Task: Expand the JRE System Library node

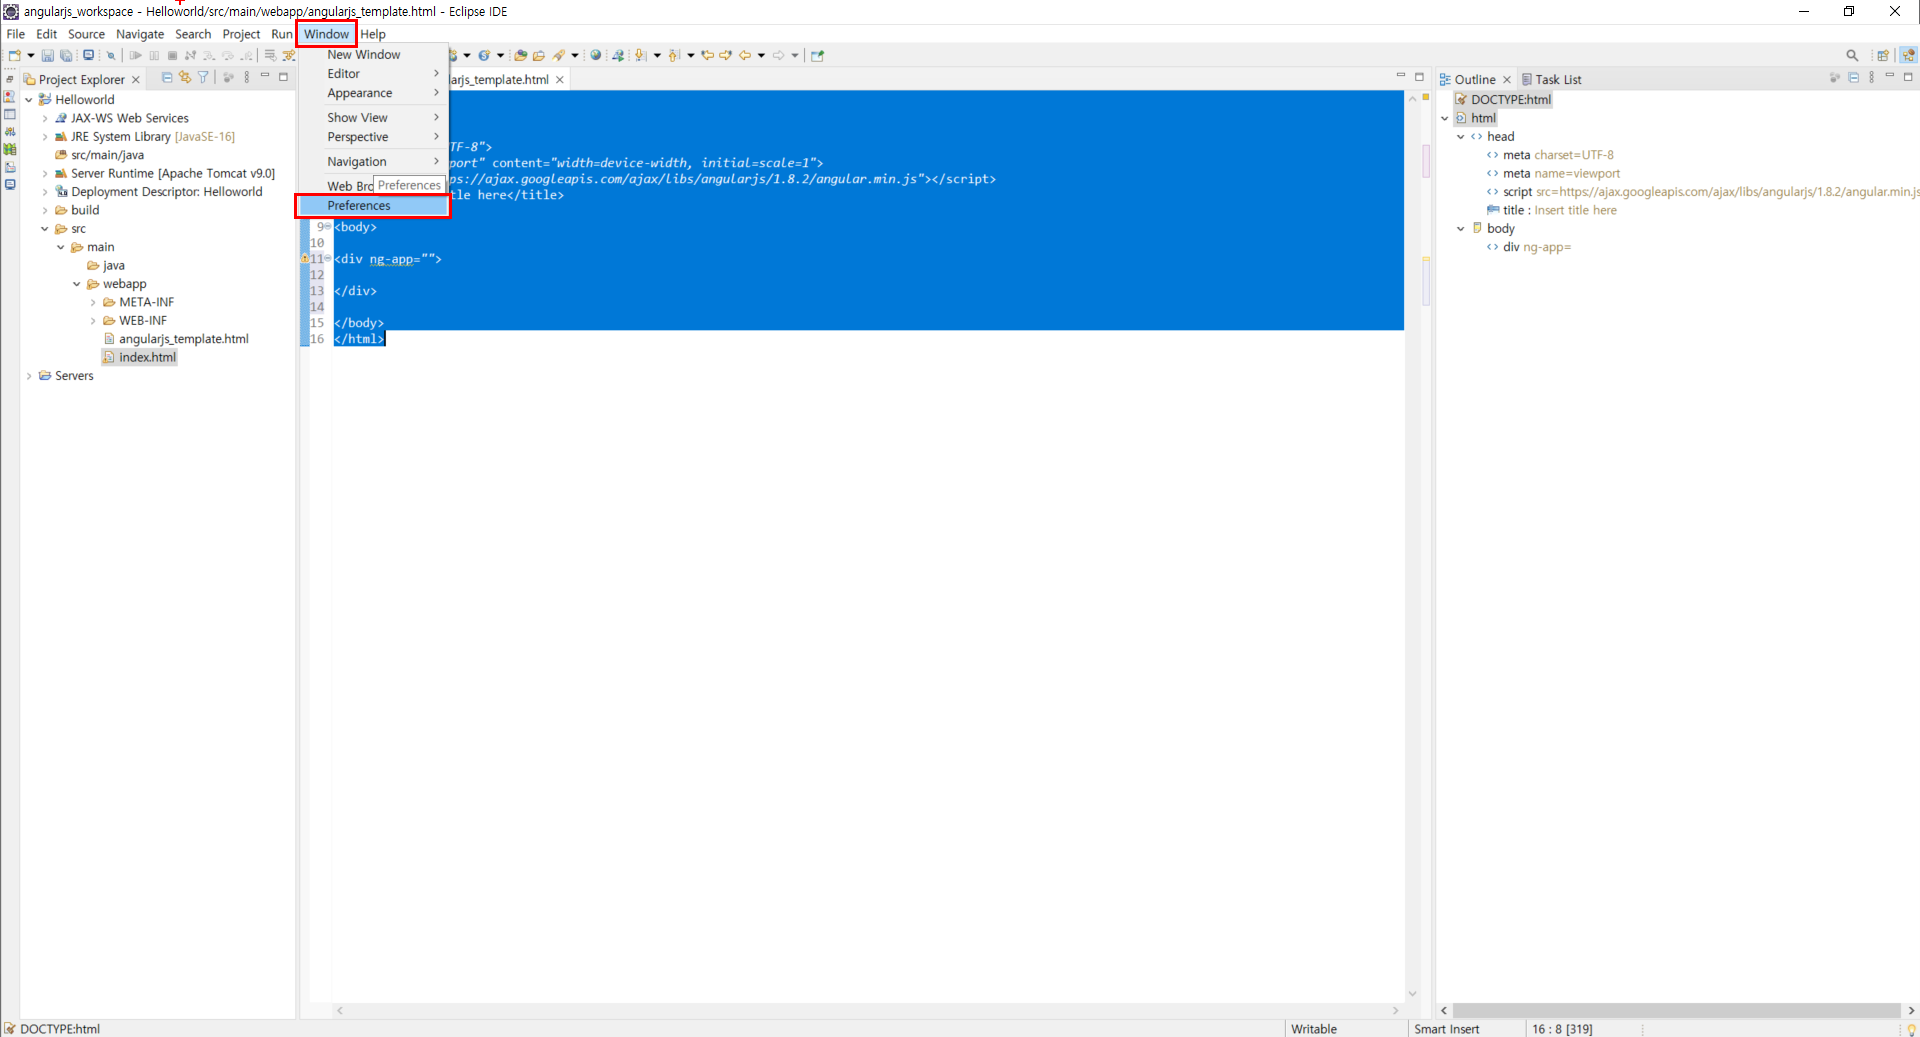Action: coord(45,137)
